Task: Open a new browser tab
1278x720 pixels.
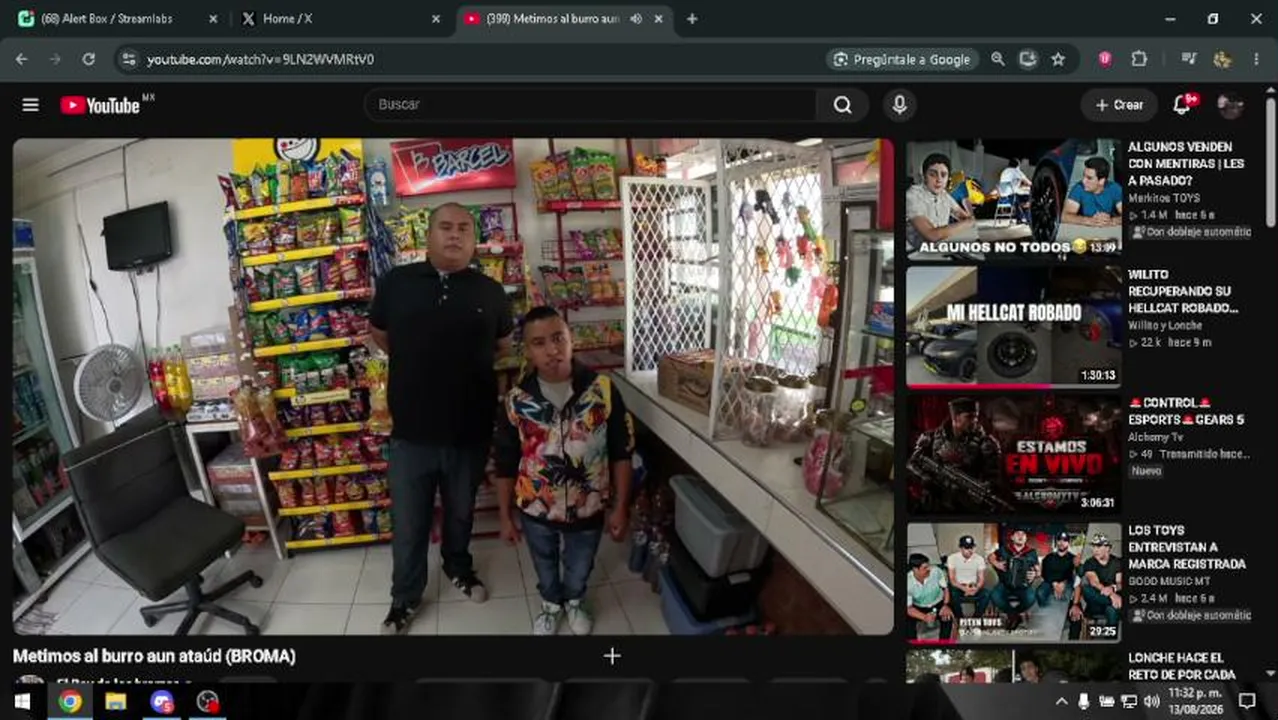Action: (692, 19)
